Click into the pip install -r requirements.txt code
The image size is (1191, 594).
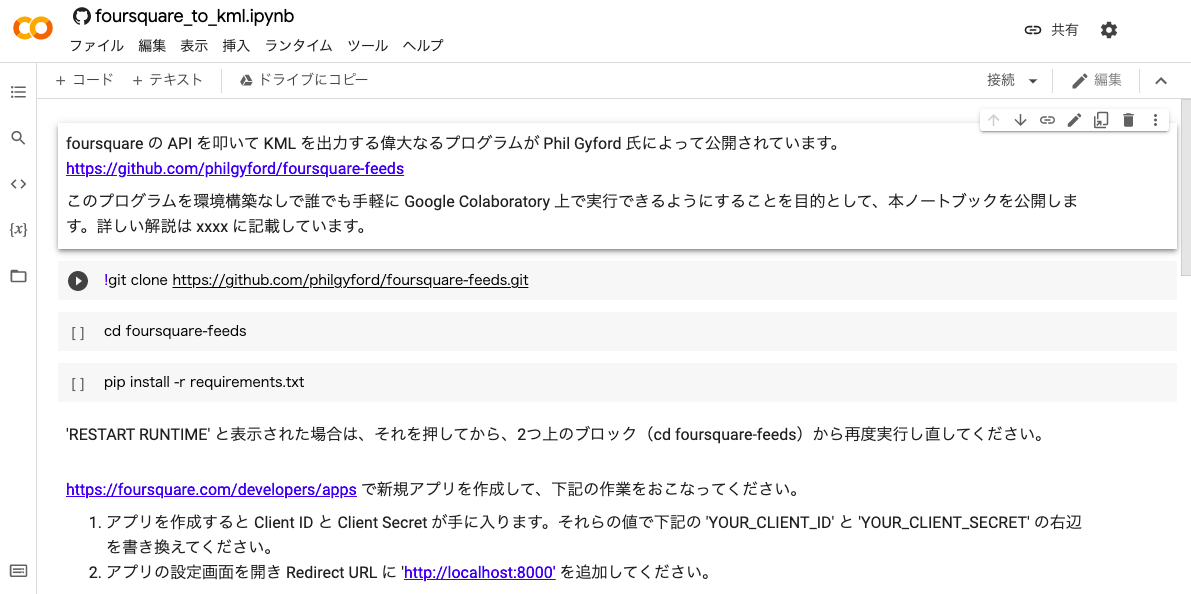click(204, 382)
